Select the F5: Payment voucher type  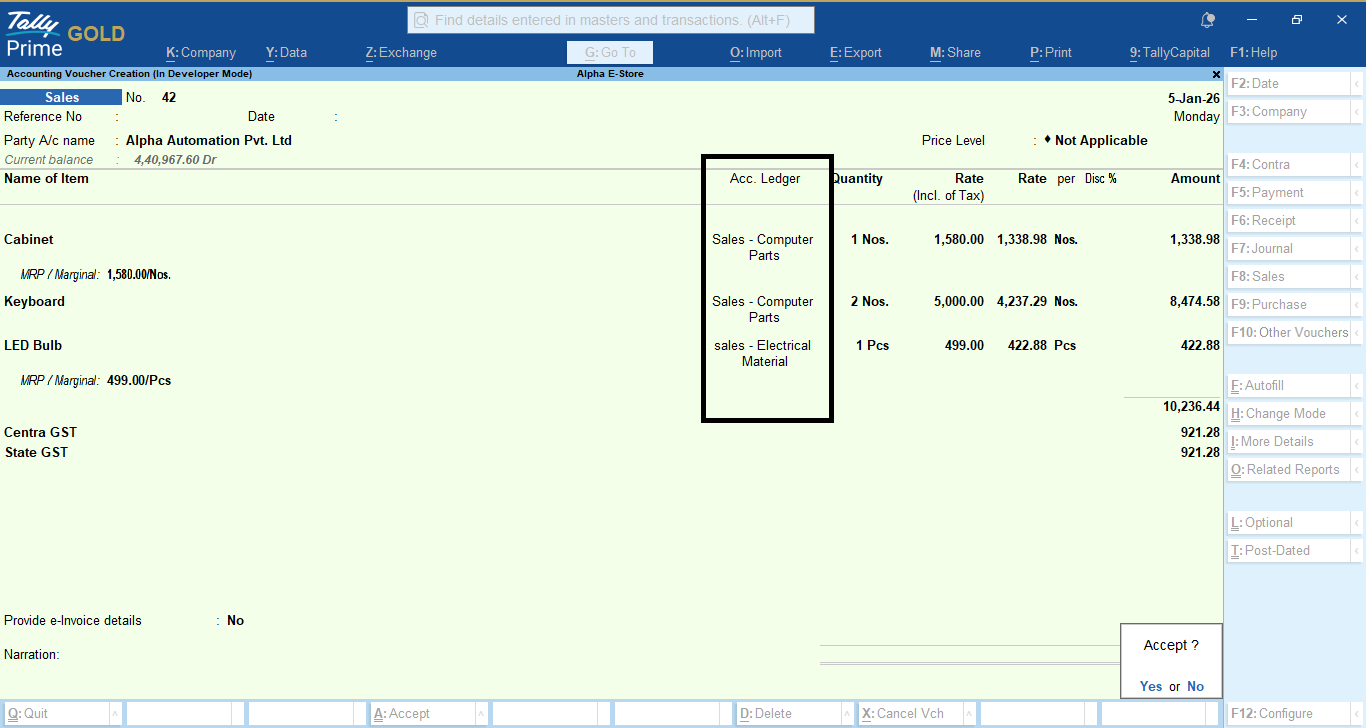pos(1289,193)
